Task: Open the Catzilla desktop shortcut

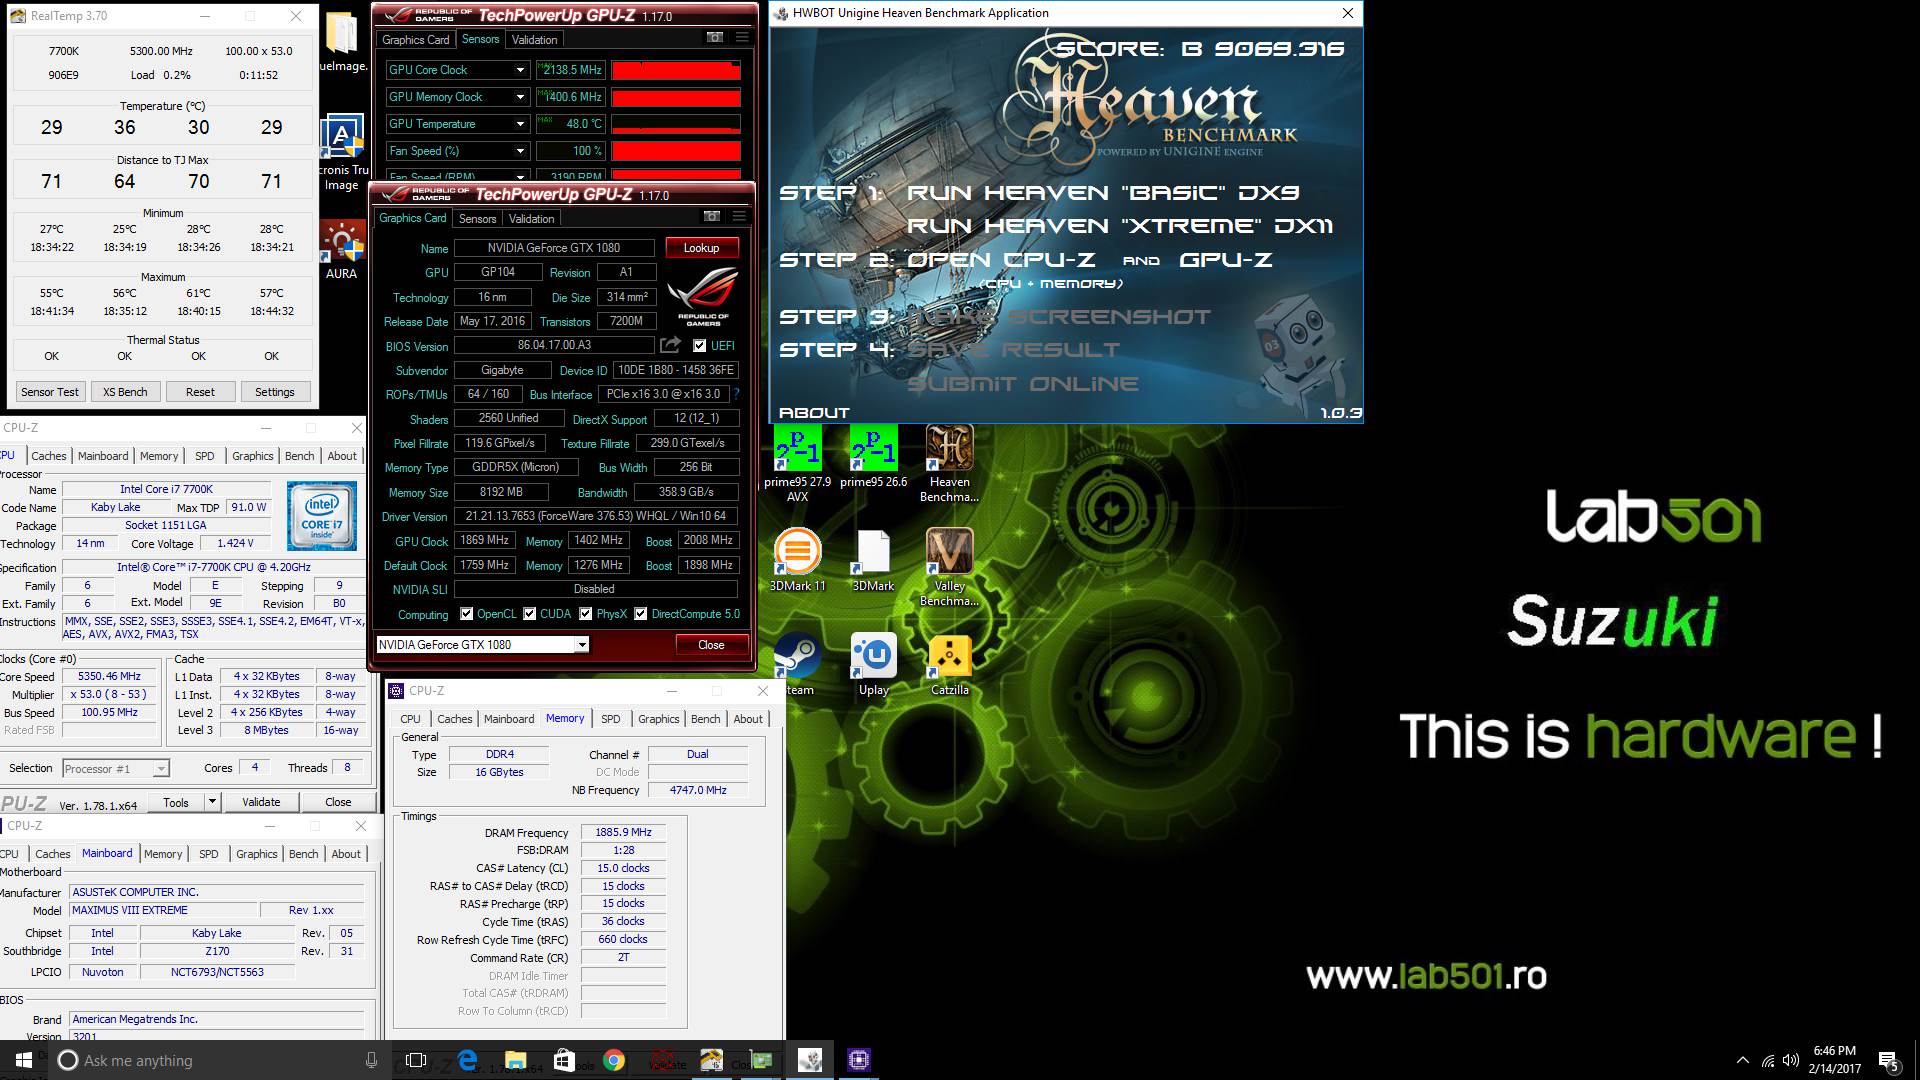Action: [949, 664]
